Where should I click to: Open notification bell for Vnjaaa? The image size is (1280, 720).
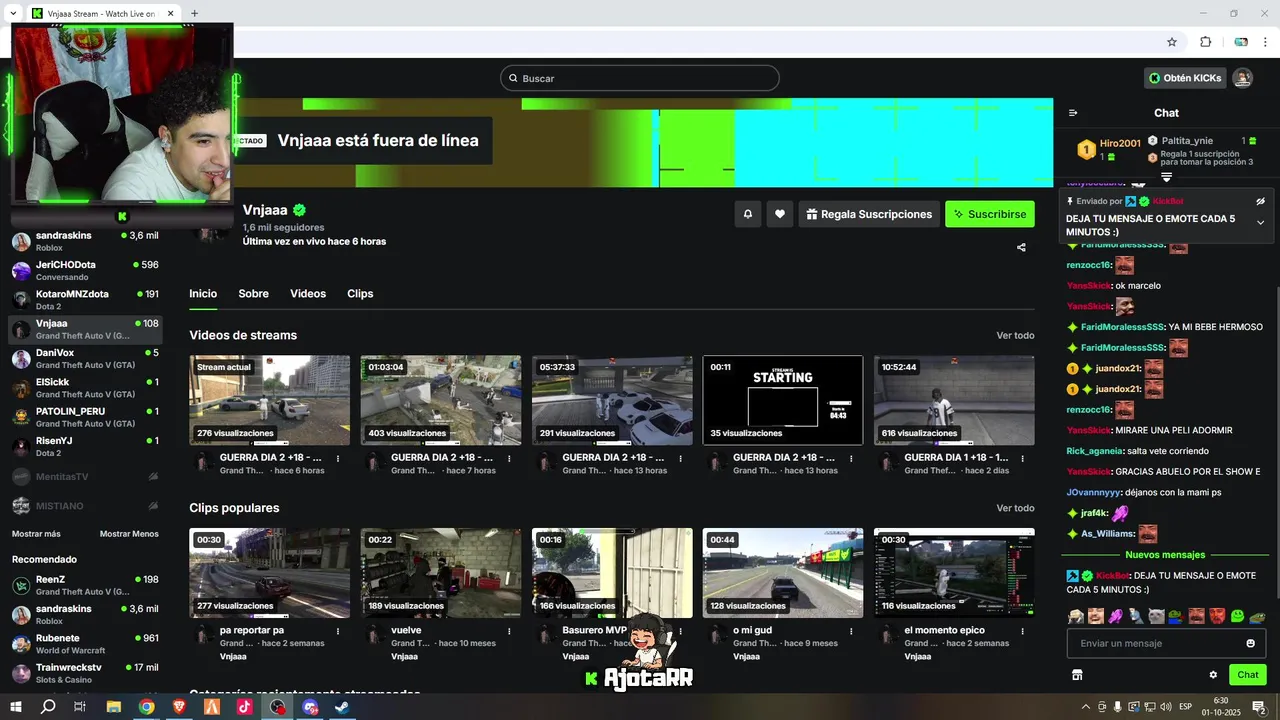point(747,214)
